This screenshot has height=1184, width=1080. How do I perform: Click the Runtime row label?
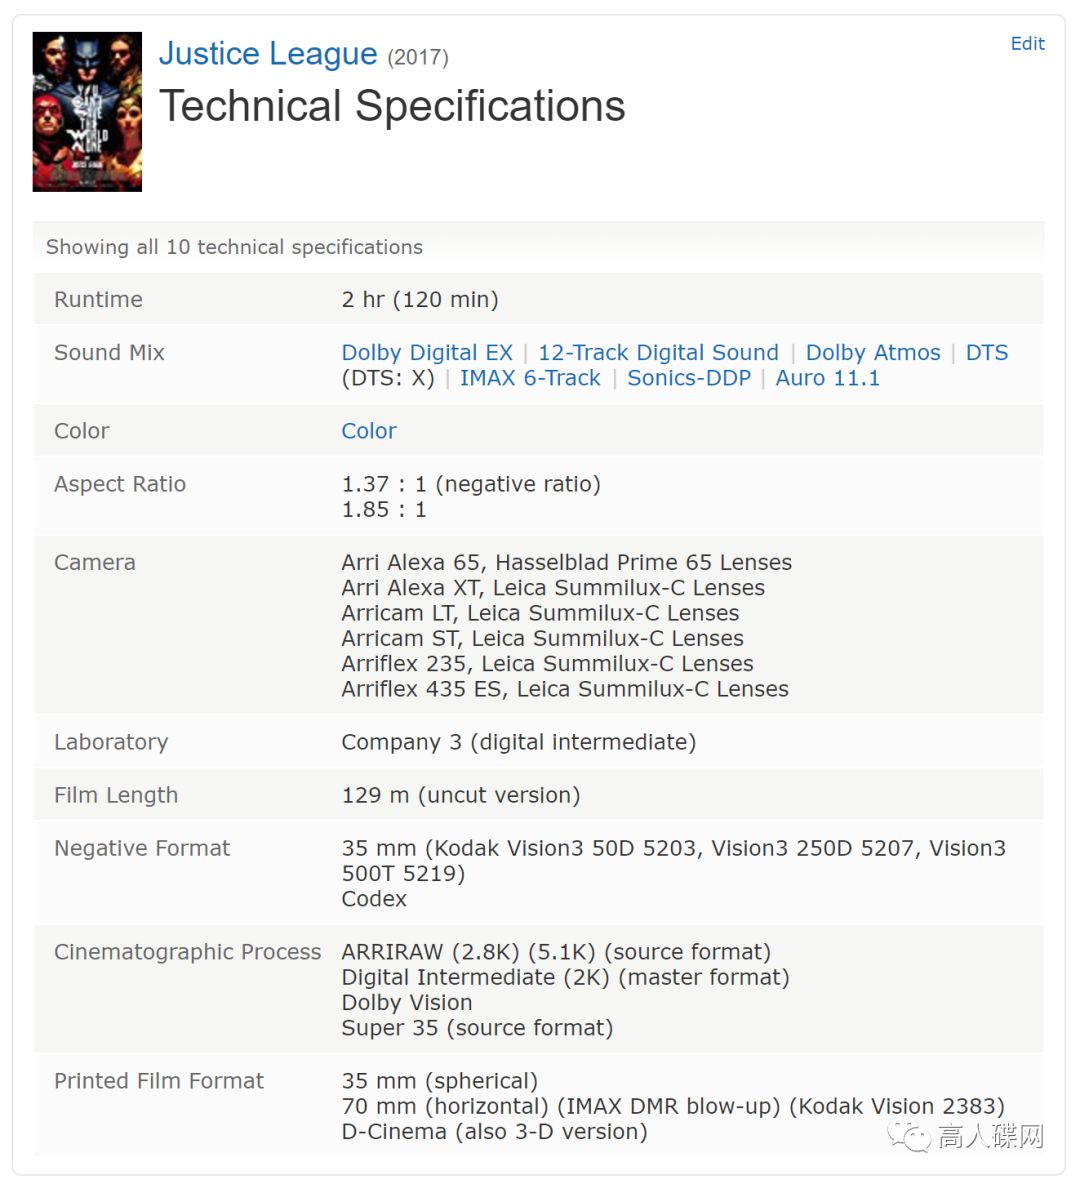click(98, 300)
